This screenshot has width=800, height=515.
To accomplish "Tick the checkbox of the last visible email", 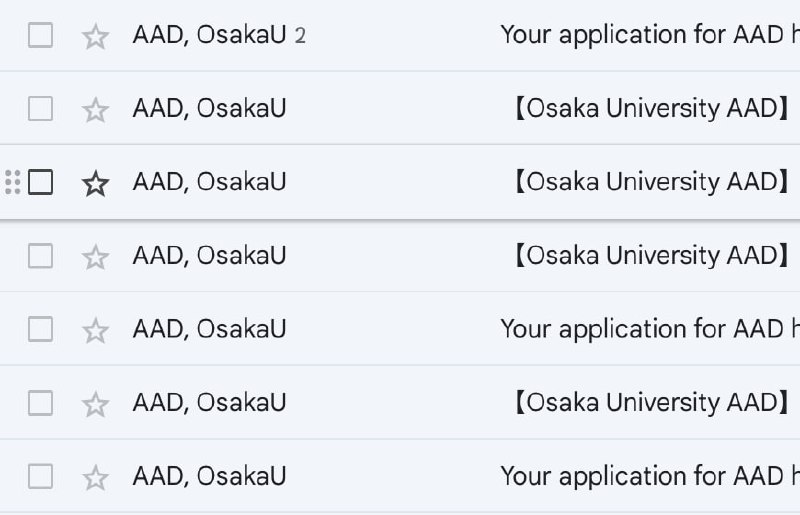I will tap(40, 476).
